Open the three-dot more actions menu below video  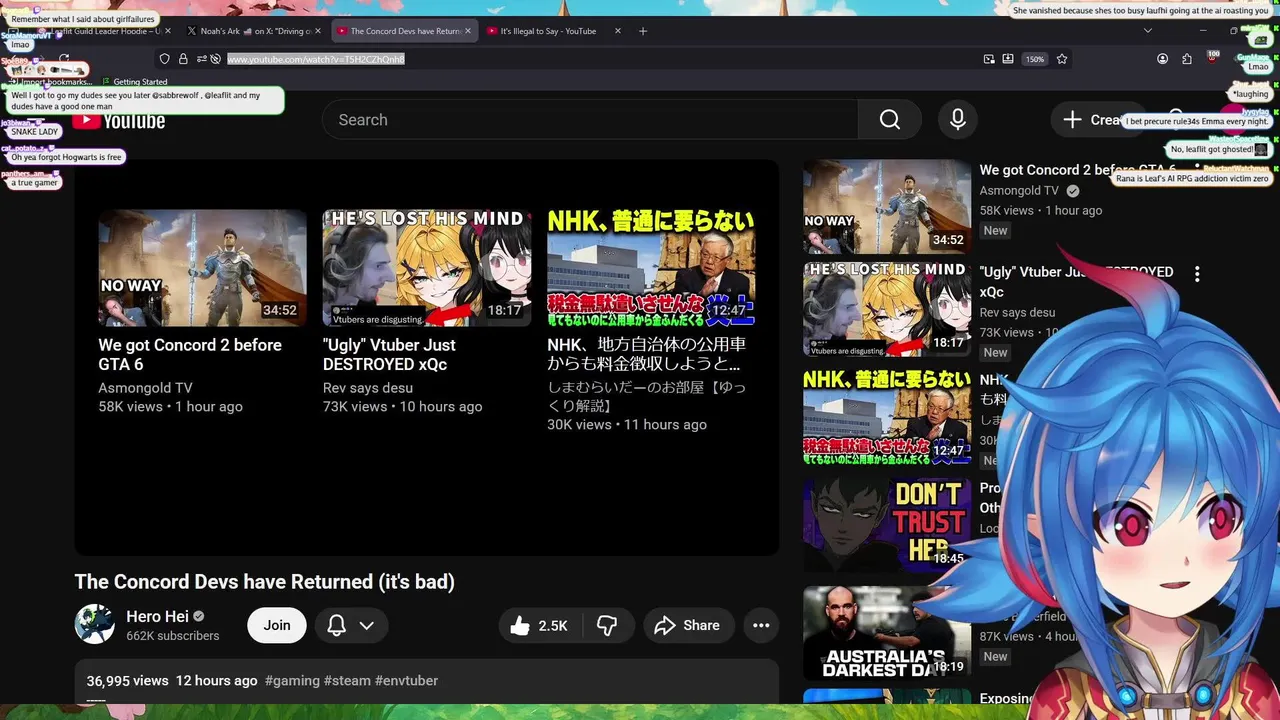coord(761,626)
